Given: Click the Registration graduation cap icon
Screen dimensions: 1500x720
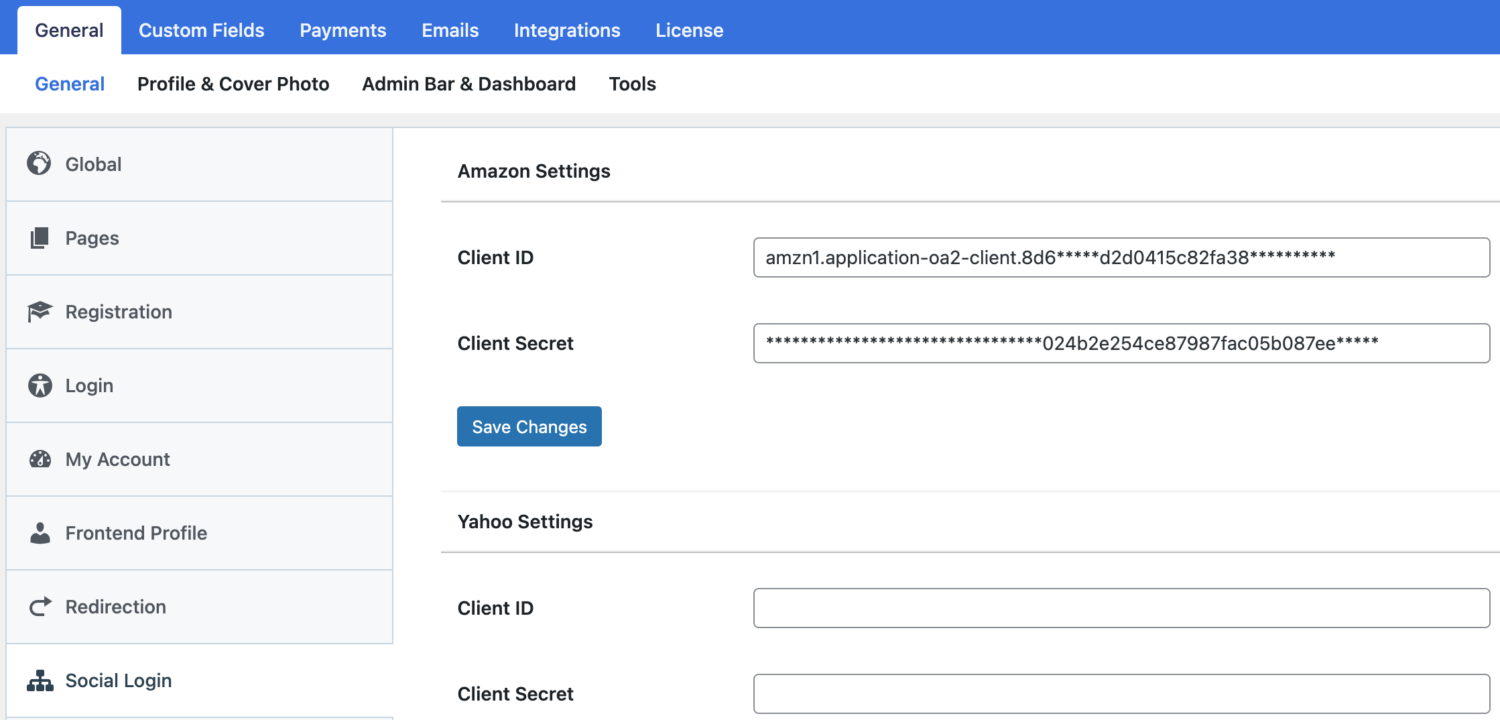Looking at the screenshot, I should click(39, 312).
